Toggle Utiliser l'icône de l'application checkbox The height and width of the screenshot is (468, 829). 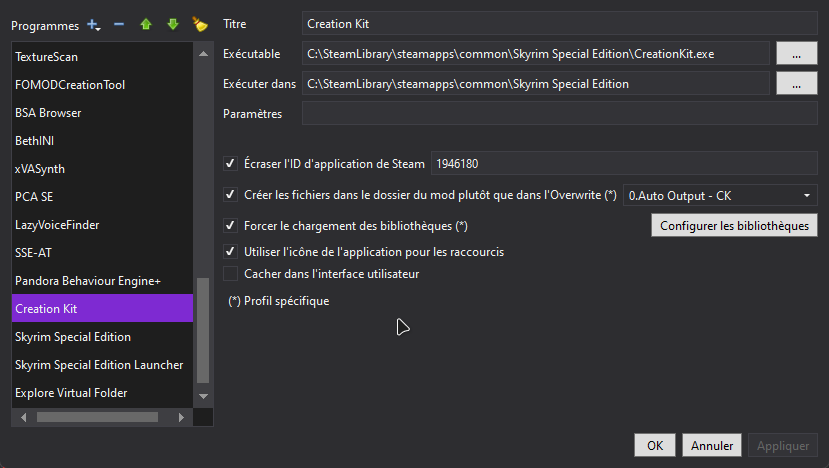pyautogui.click(x=230, y=252)
